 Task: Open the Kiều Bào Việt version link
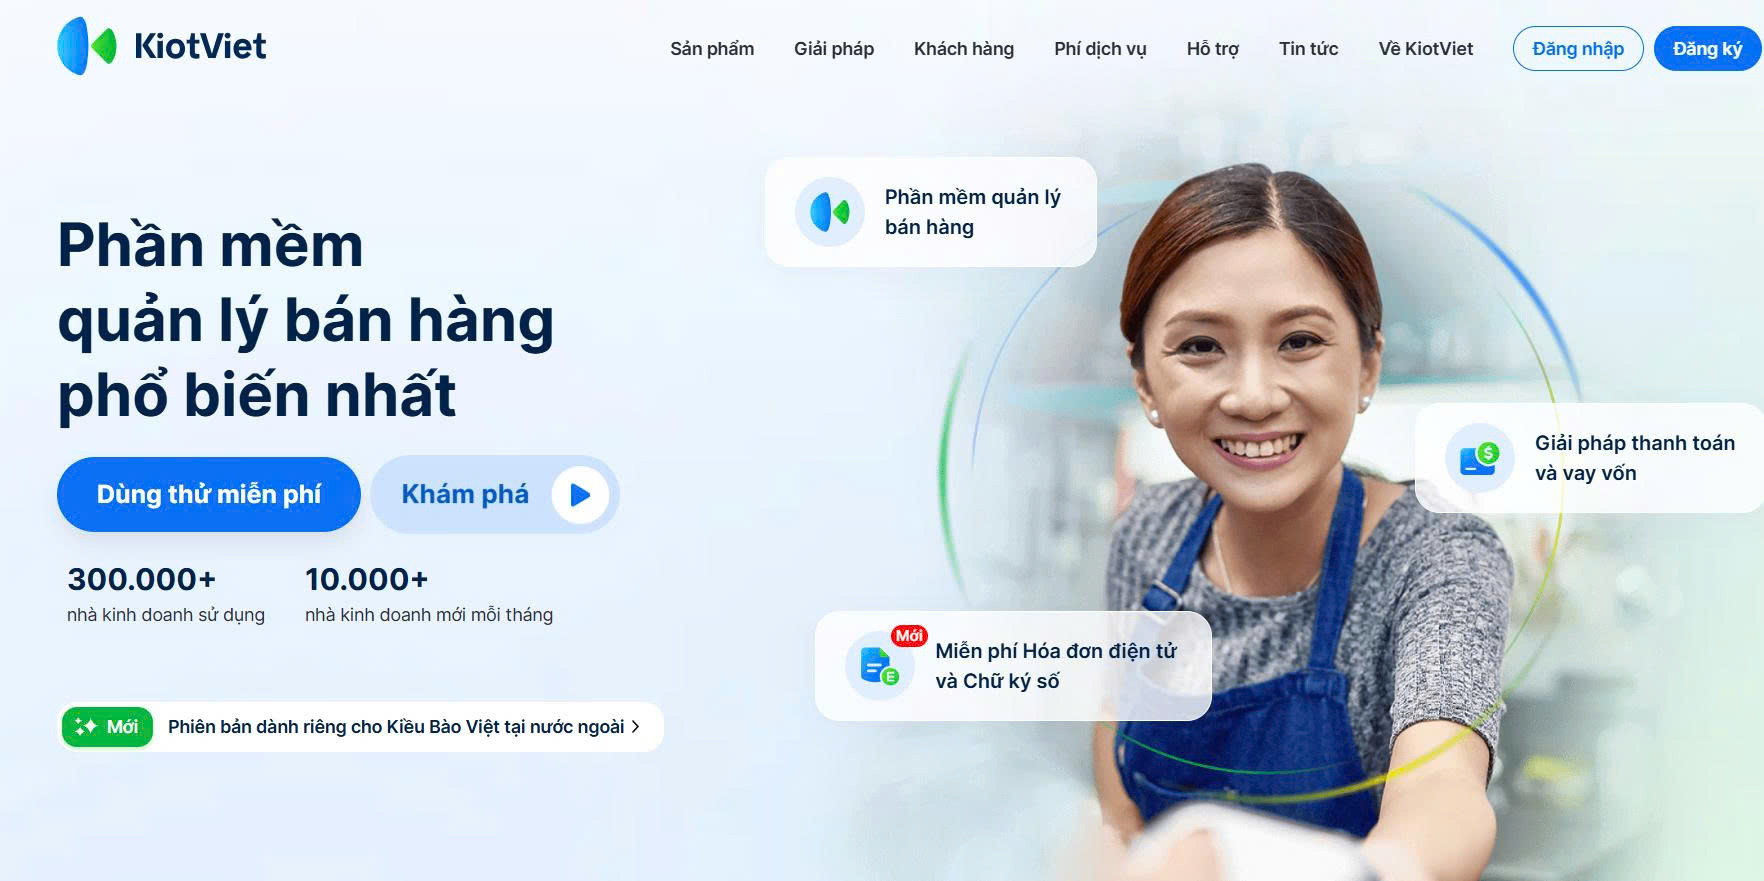coord(396,727)
